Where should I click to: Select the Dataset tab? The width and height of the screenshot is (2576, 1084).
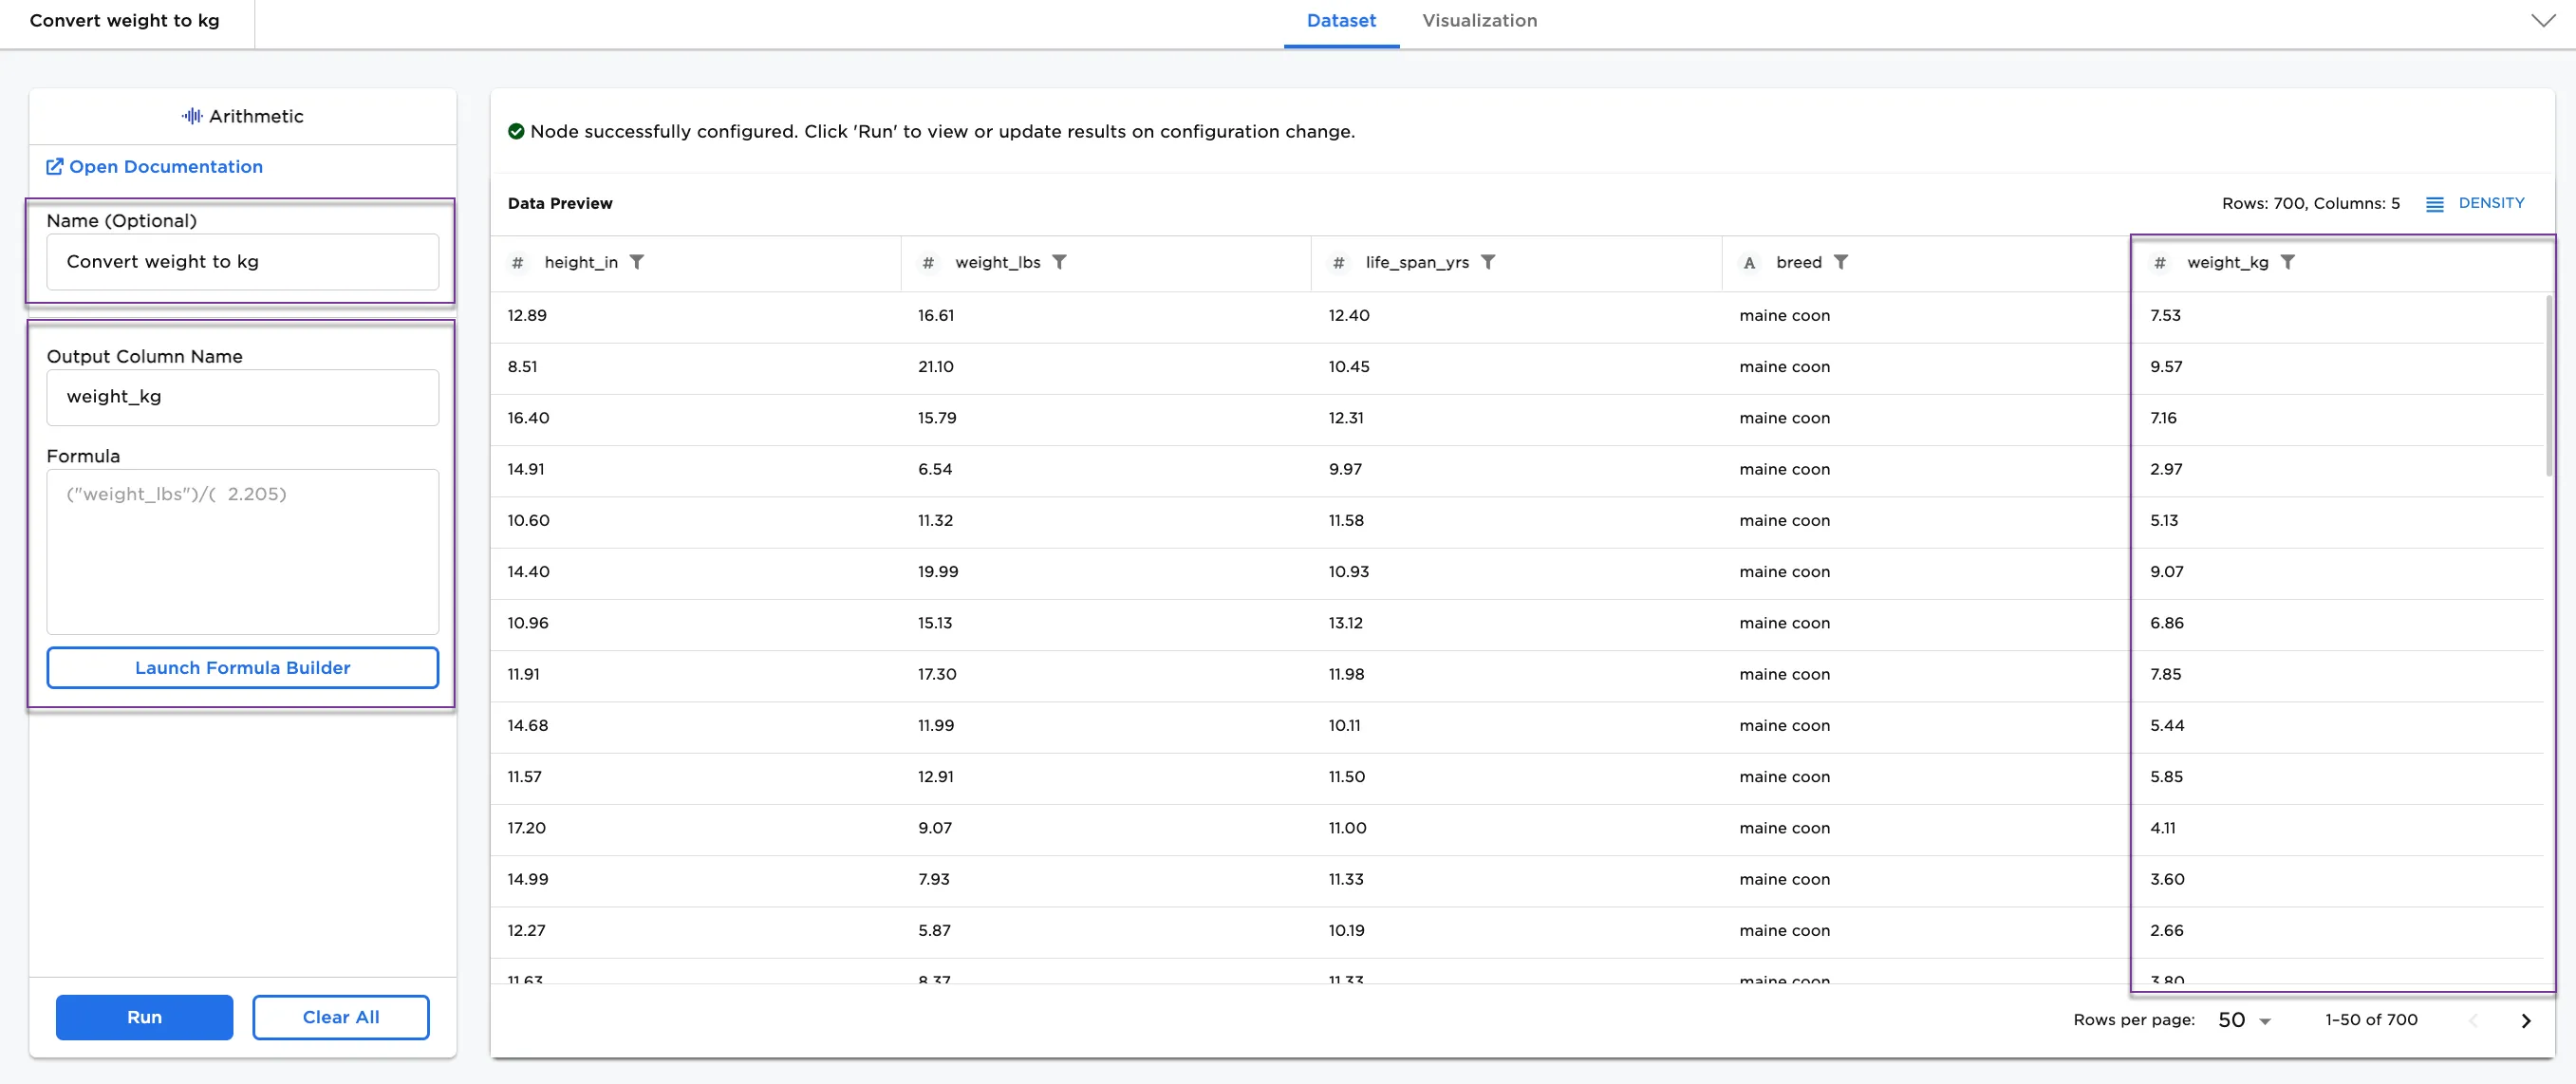pos(1341,20)
